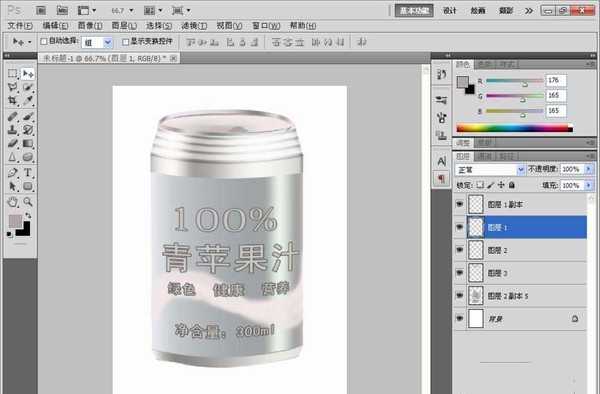Screen dimensions: 600x394
Task: Open the 窗口(W) menu
Action: [x=266, y=26]
